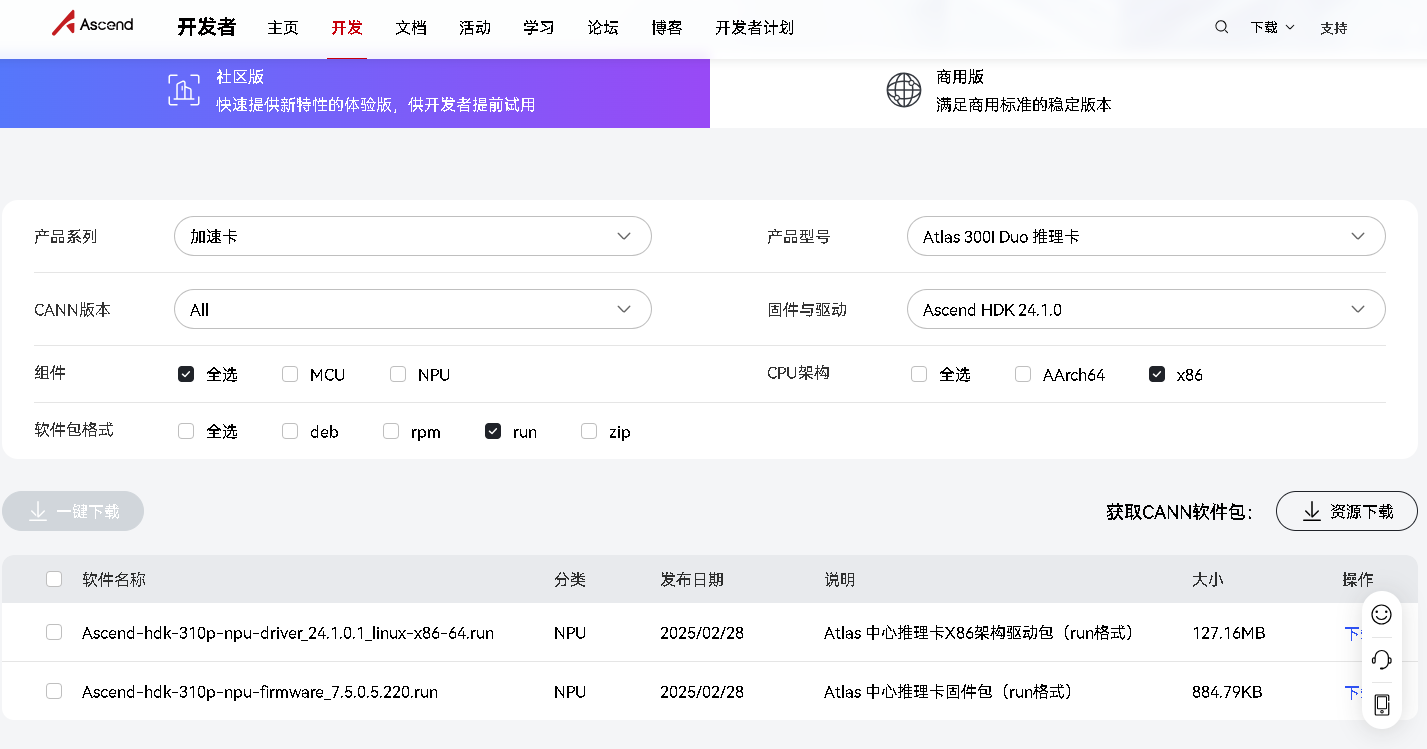The height and width of the screenshot is (749, 1427).
Task: Uncheck the run package format
Action: 493,431
